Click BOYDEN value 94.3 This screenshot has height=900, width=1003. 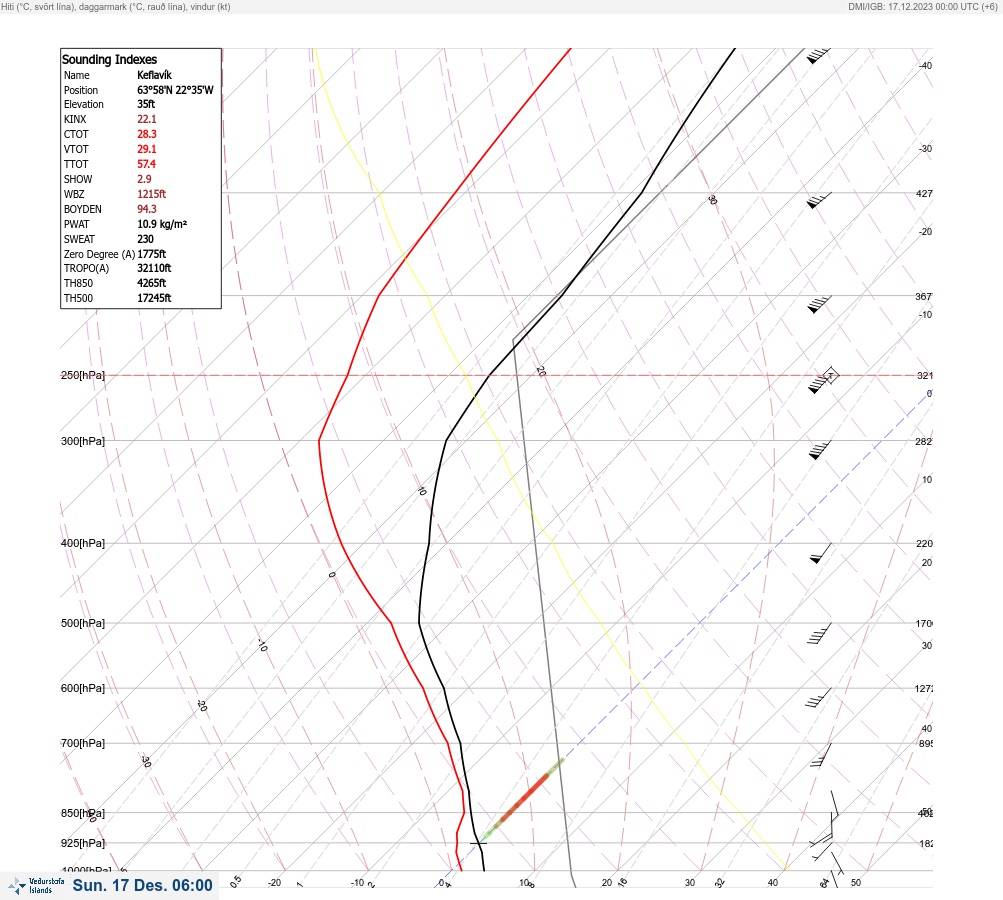coord(146,209)
